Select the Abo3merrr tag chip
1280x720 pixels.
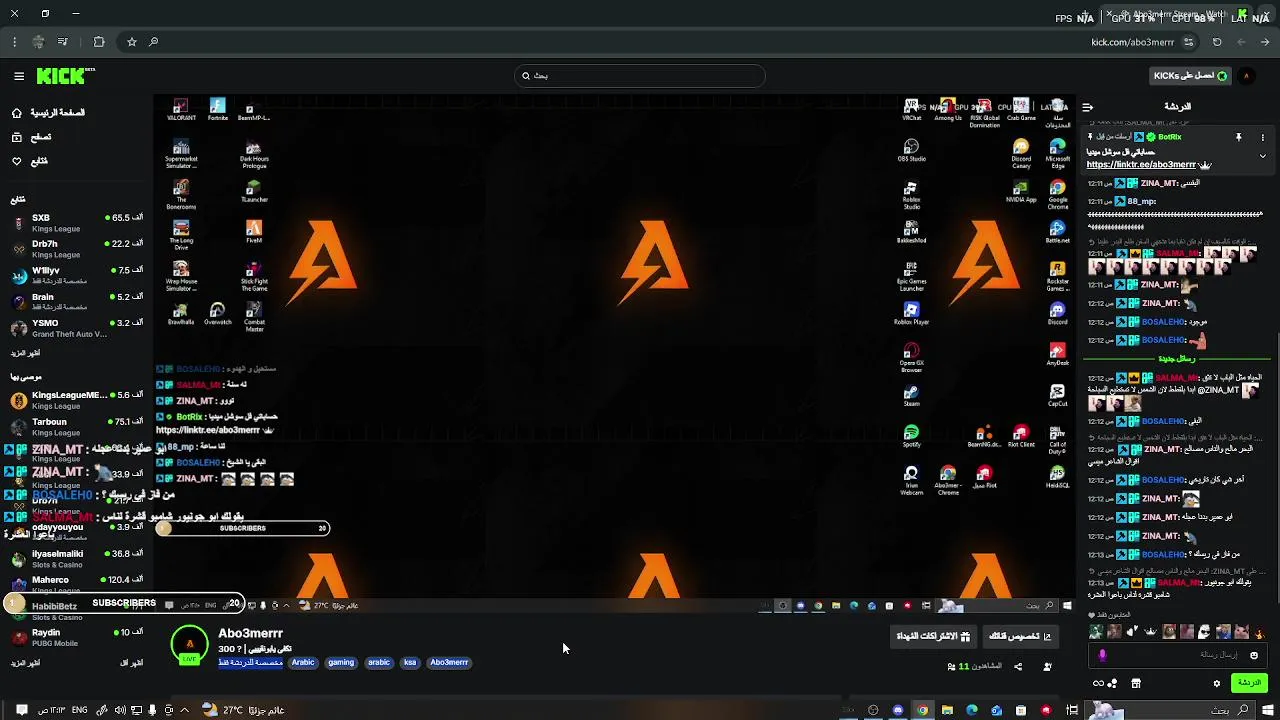pos(449,662)
